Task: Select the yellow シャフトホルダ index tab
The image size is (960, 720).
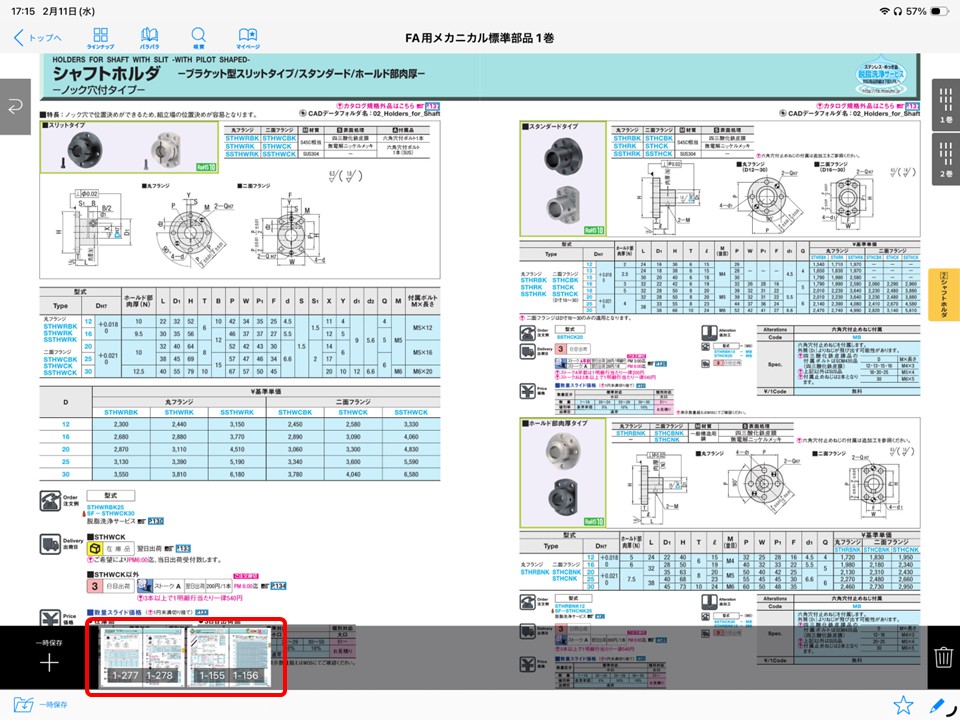Action: [945, 295]
